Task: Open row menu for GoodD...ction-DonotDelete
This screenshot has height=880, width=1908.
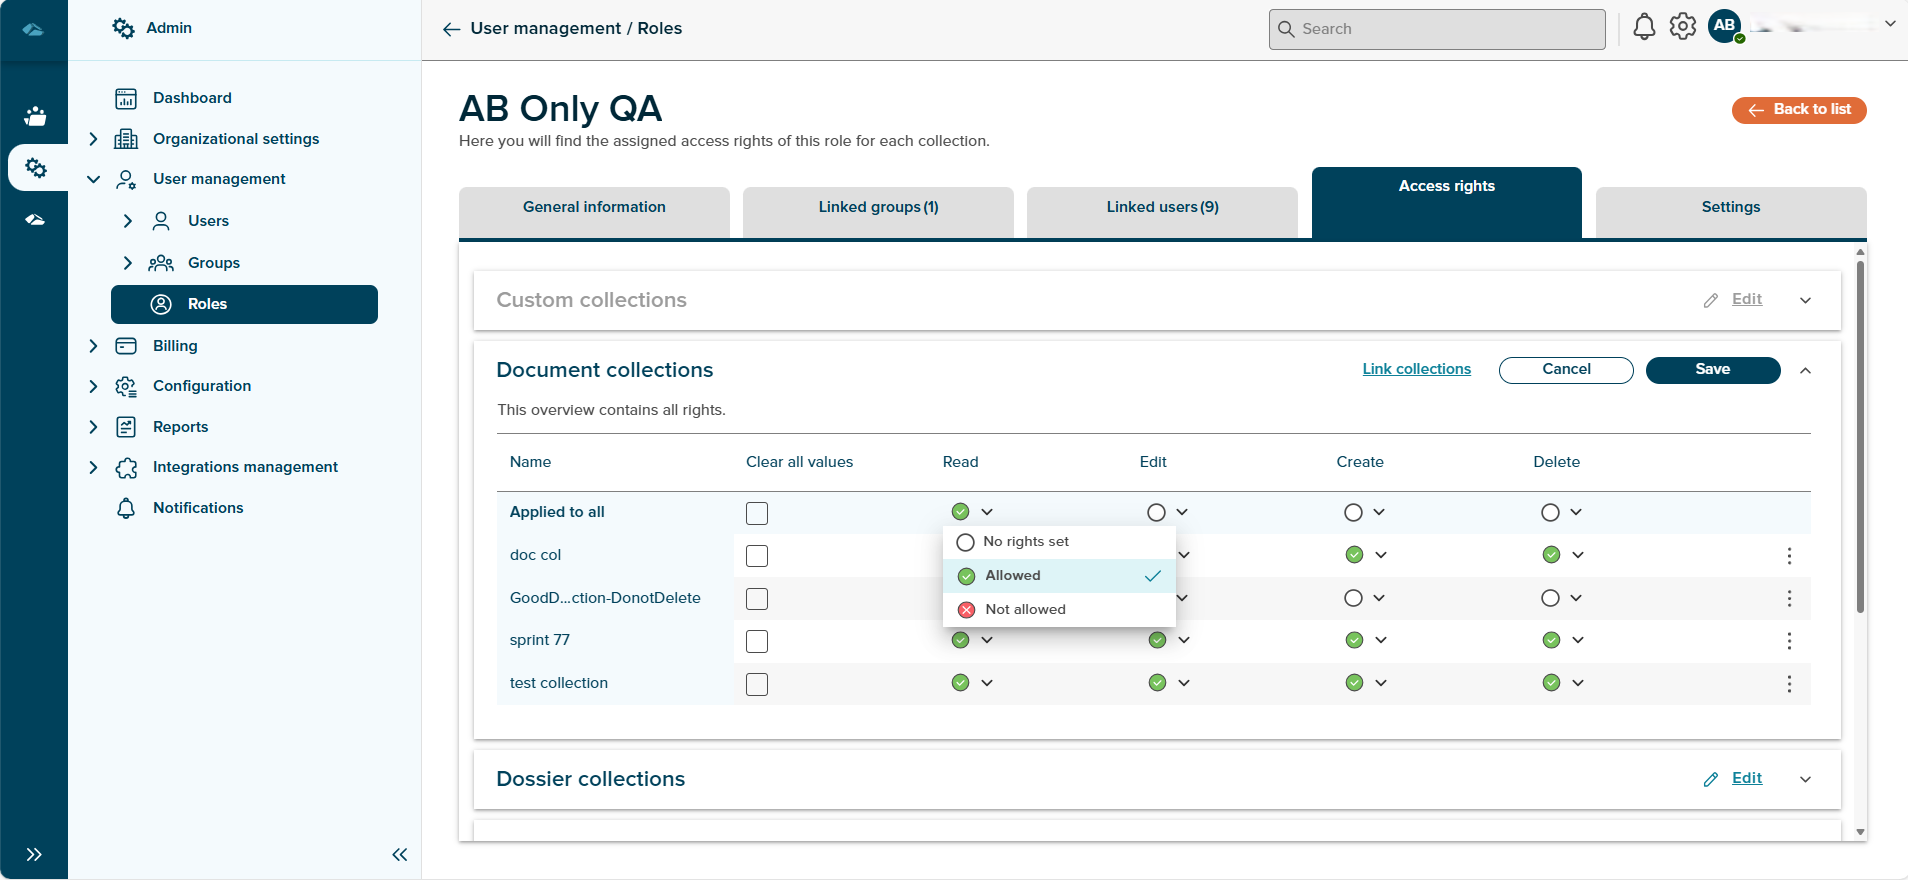Action: point(1789,598)
